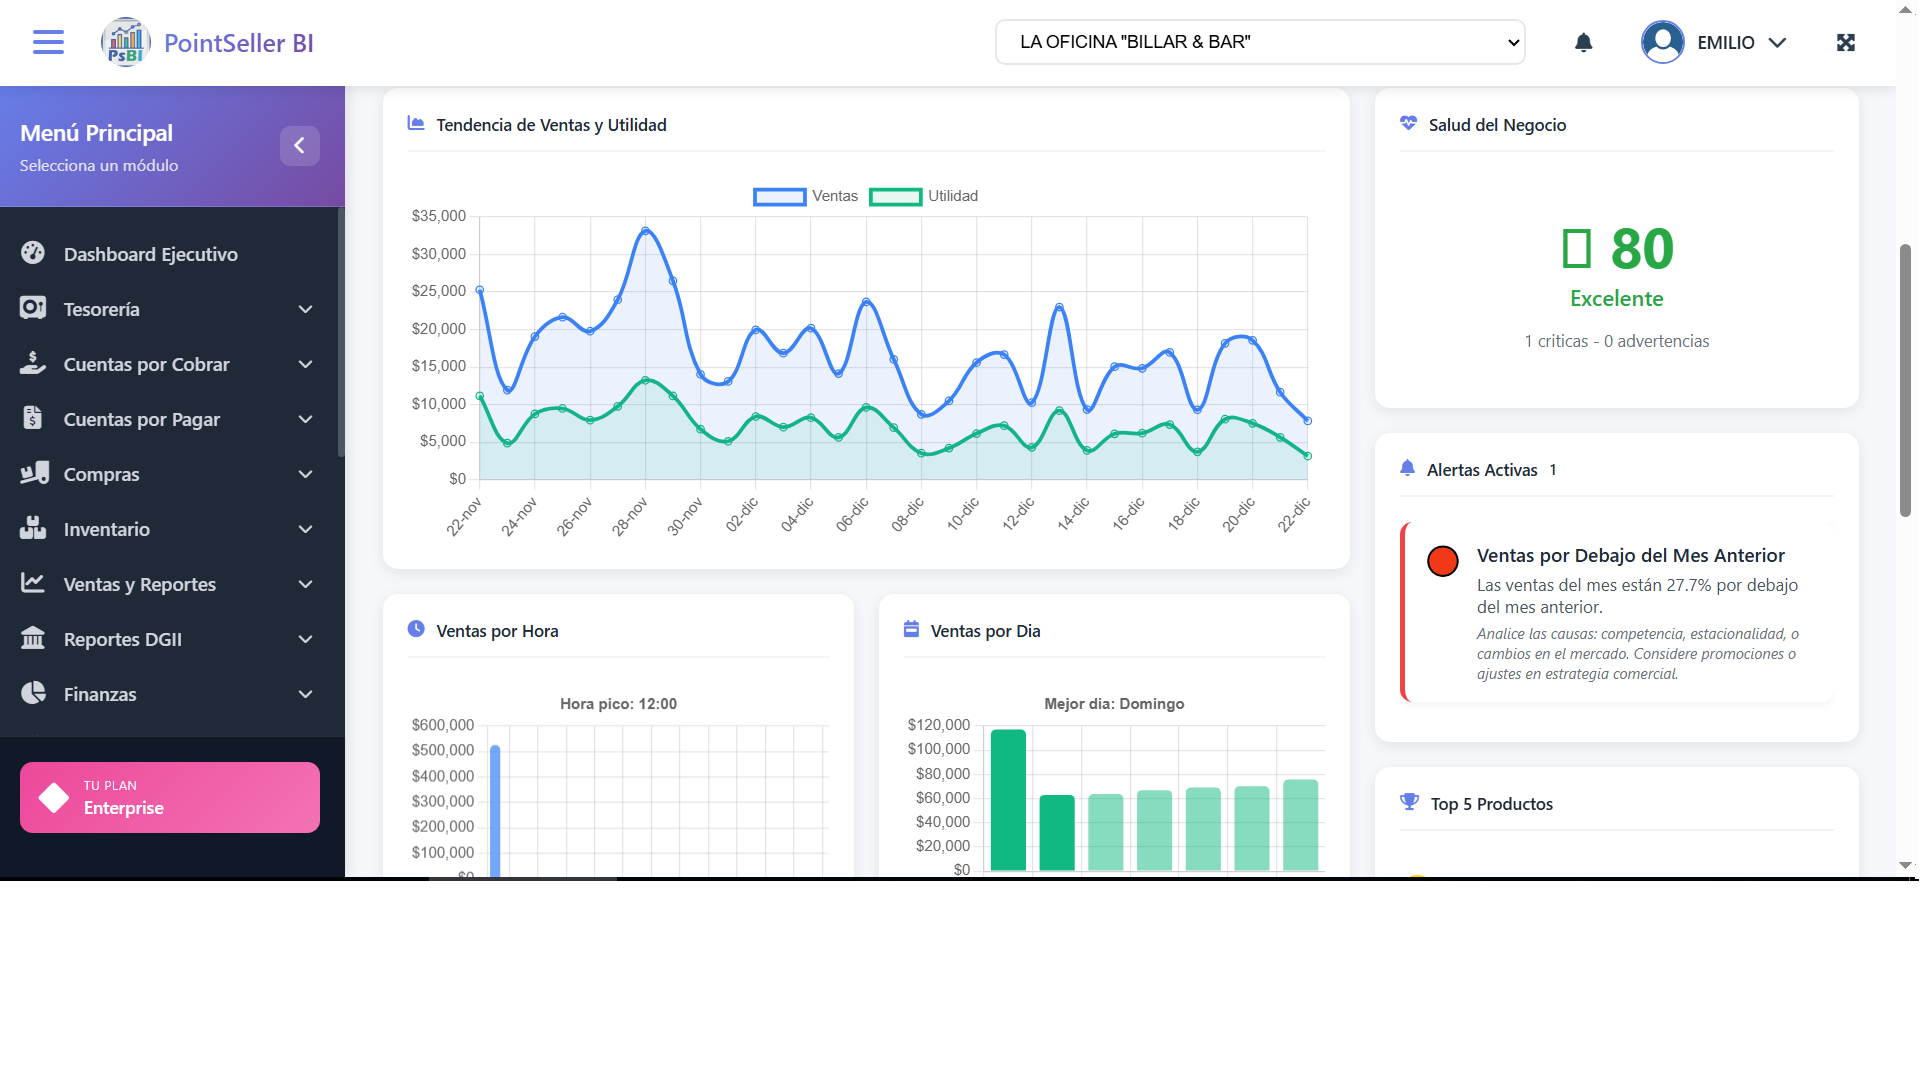Viewport: 1920px width, 1080px height.
Task: Click the page vertical scrollbar
Action: point(1905,380)
